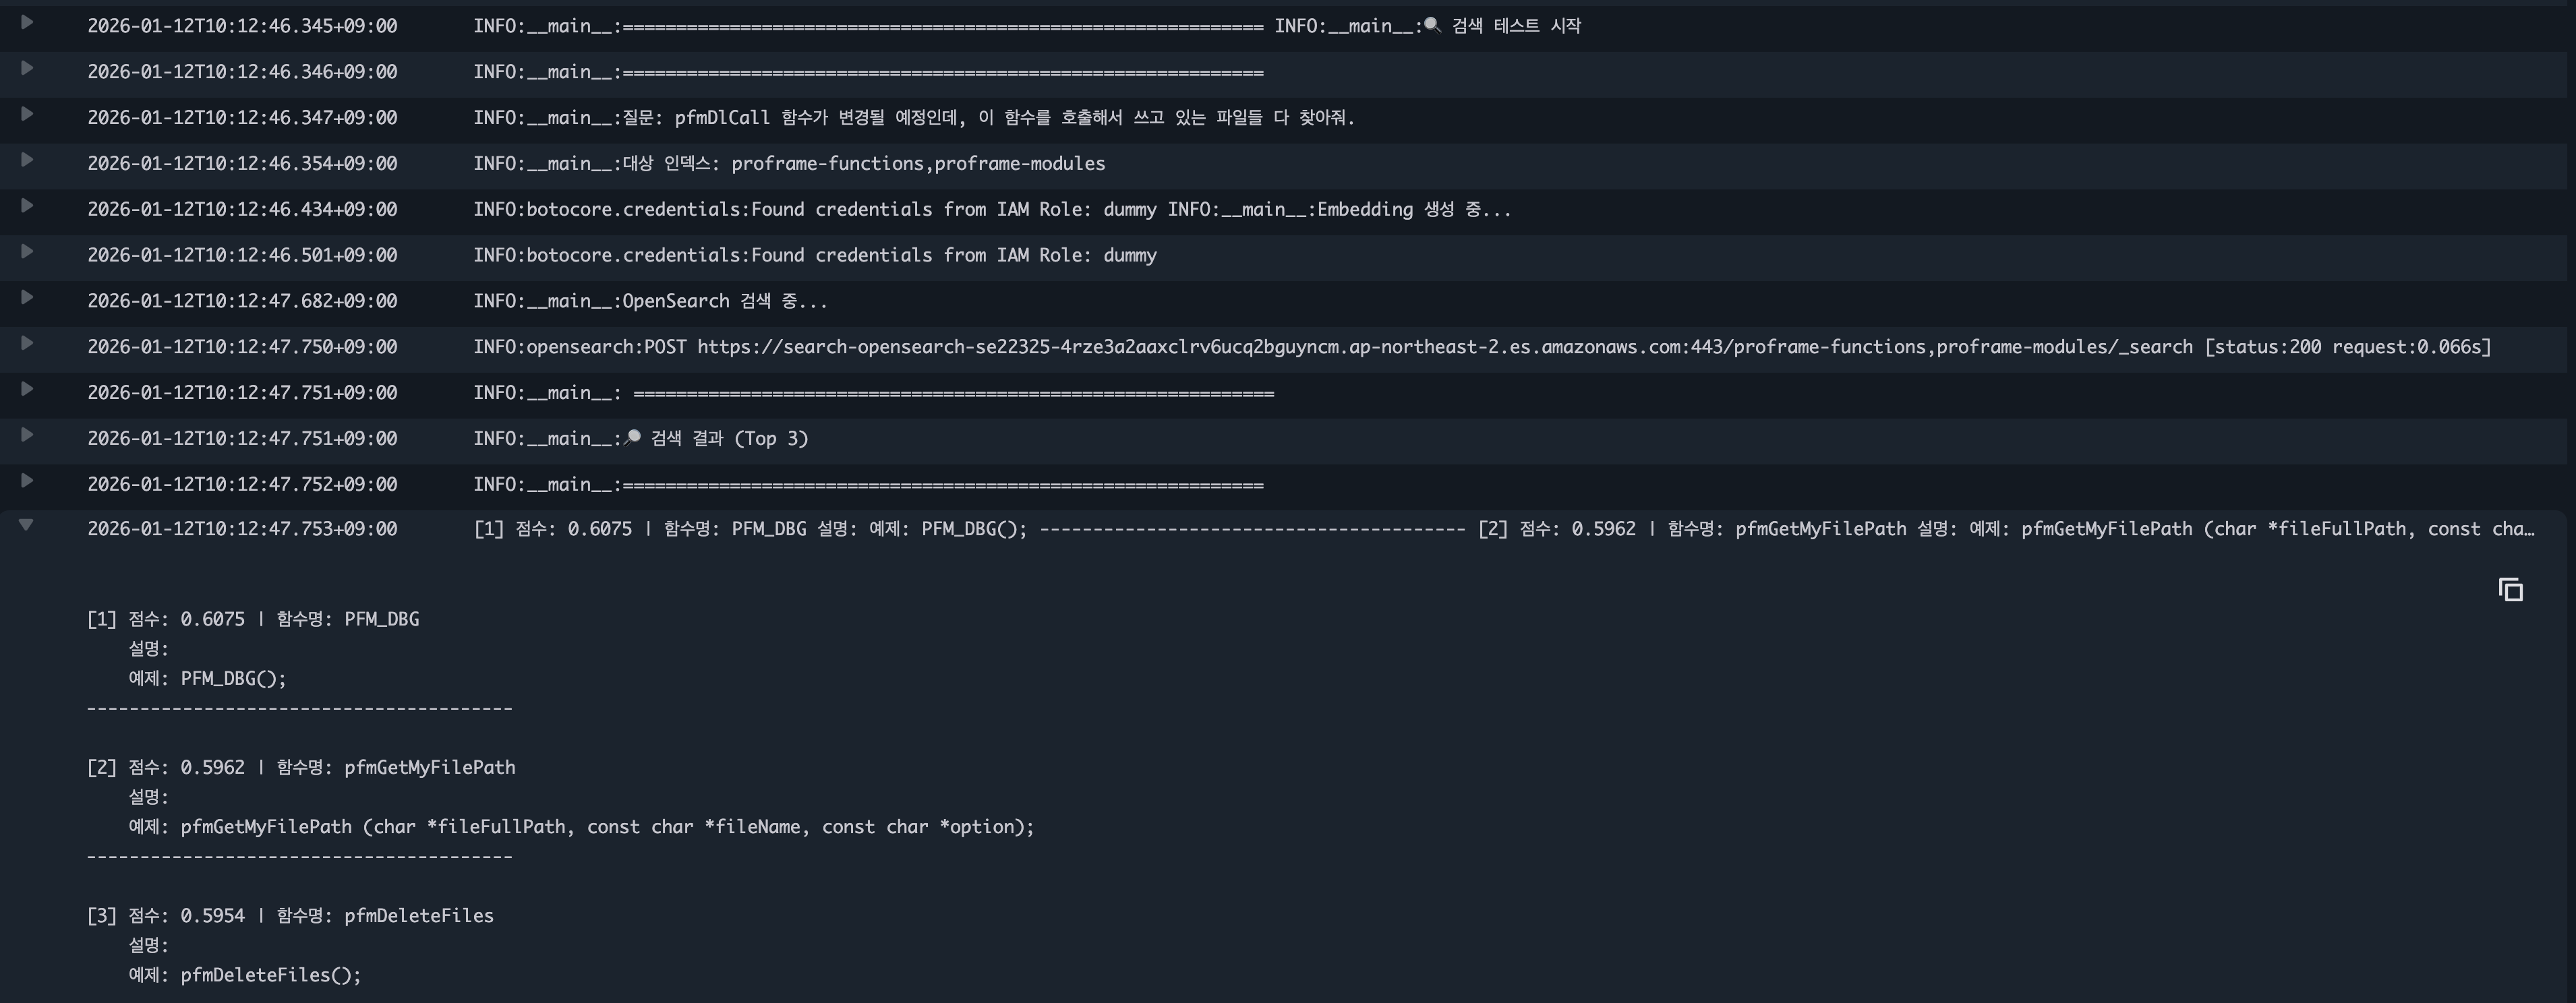Expand log row timestamped 10:12:46.501
The width and height of the screenshot is (2576, 1003).
pos(27,251)
